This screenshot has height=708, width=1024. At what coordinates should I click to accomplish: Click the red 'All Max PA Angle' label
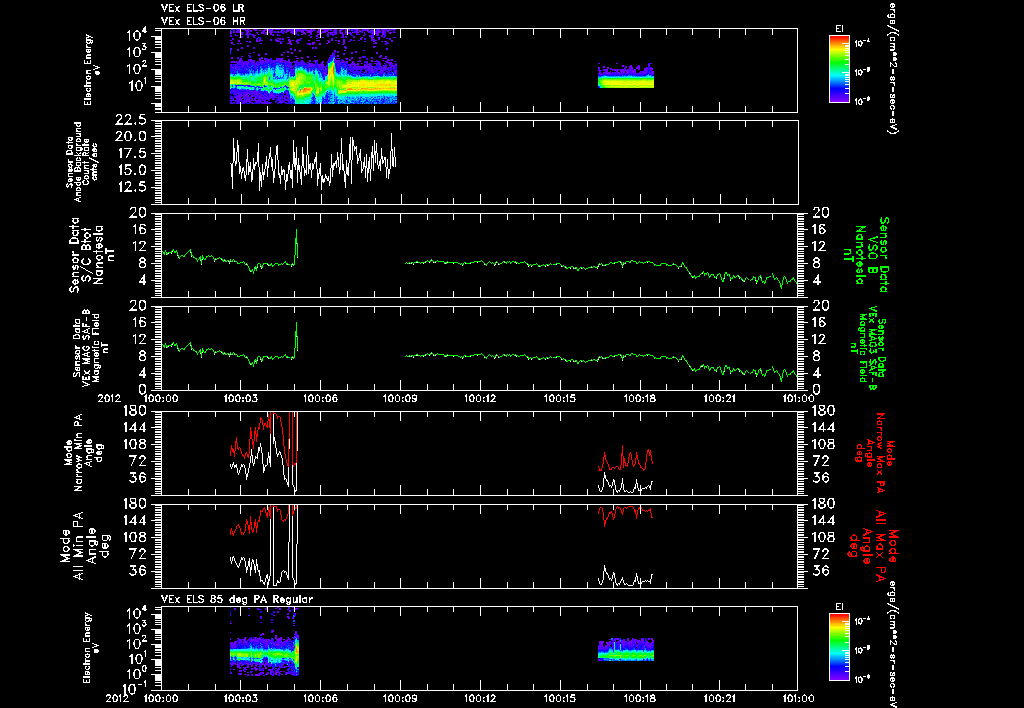tap(874, 545)
